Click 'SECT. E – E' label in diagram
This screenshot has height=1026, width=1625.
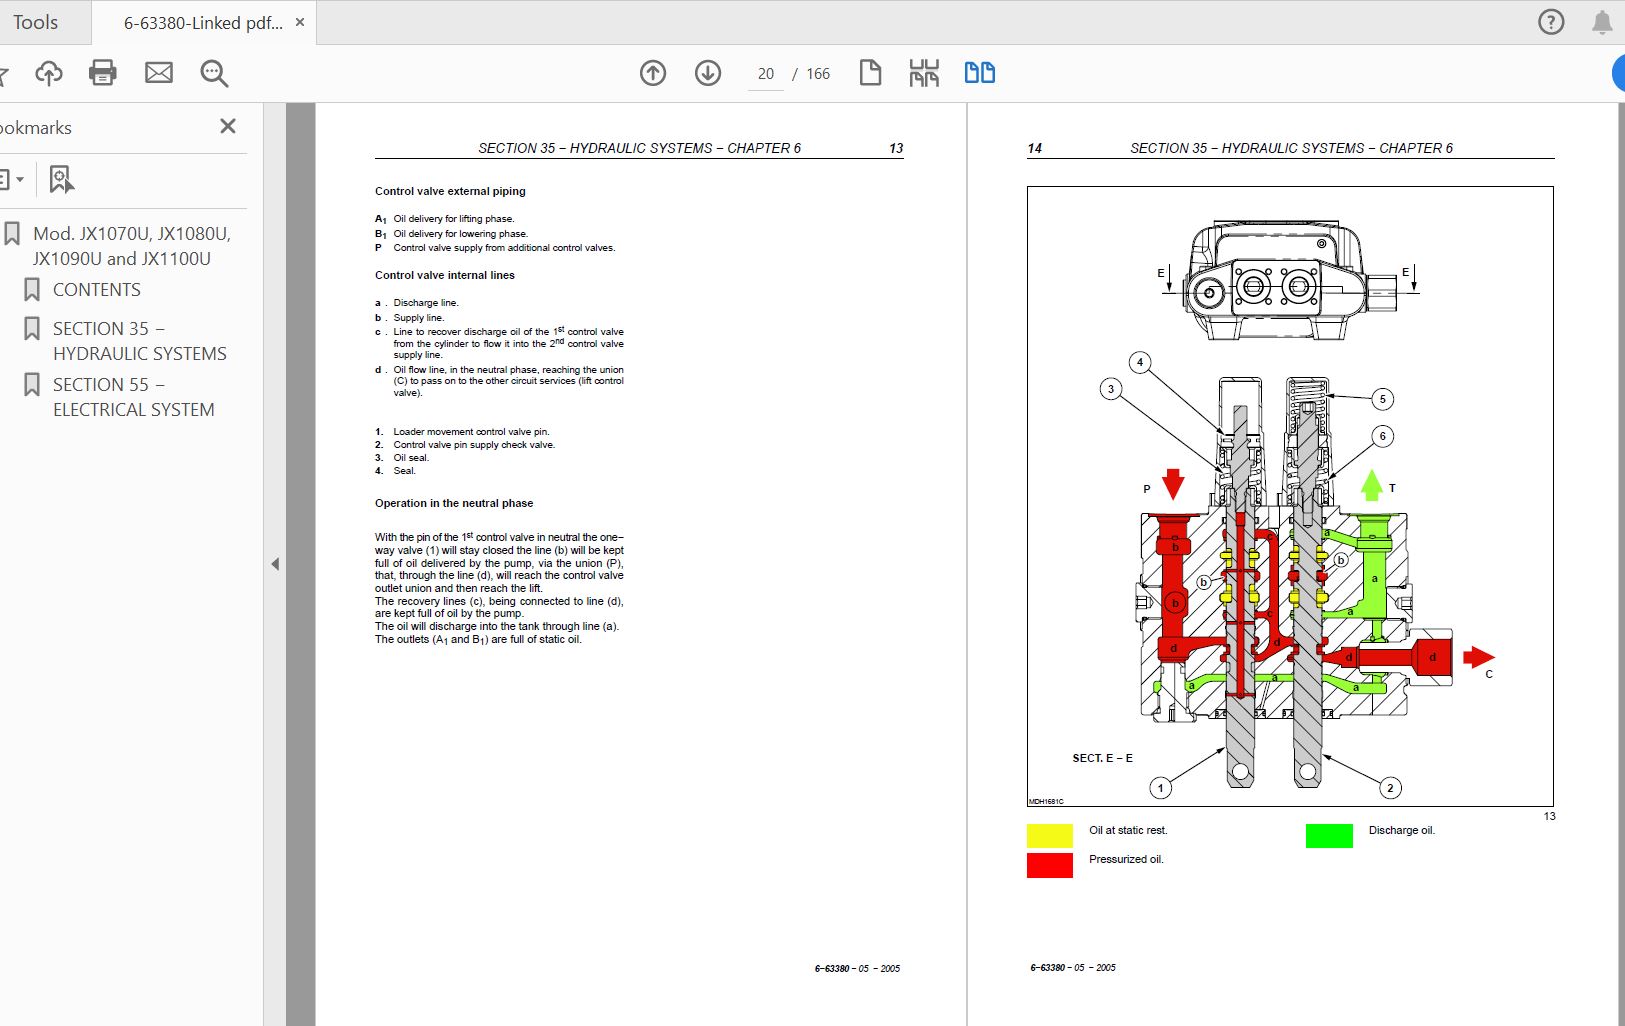pyautogui.click(x=1103, y=758)
